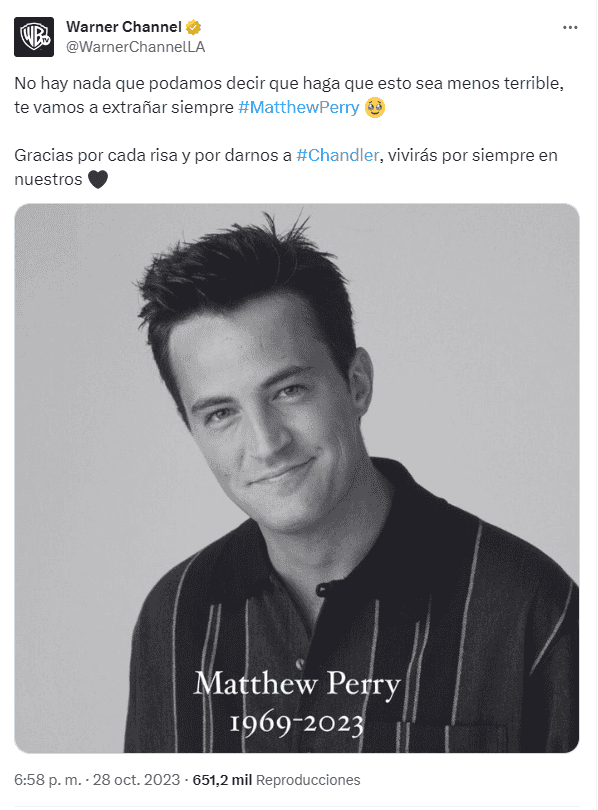Click the Warner Channel display name
Viewport: 598px width, 810px height.
click(x=124, y=27)
